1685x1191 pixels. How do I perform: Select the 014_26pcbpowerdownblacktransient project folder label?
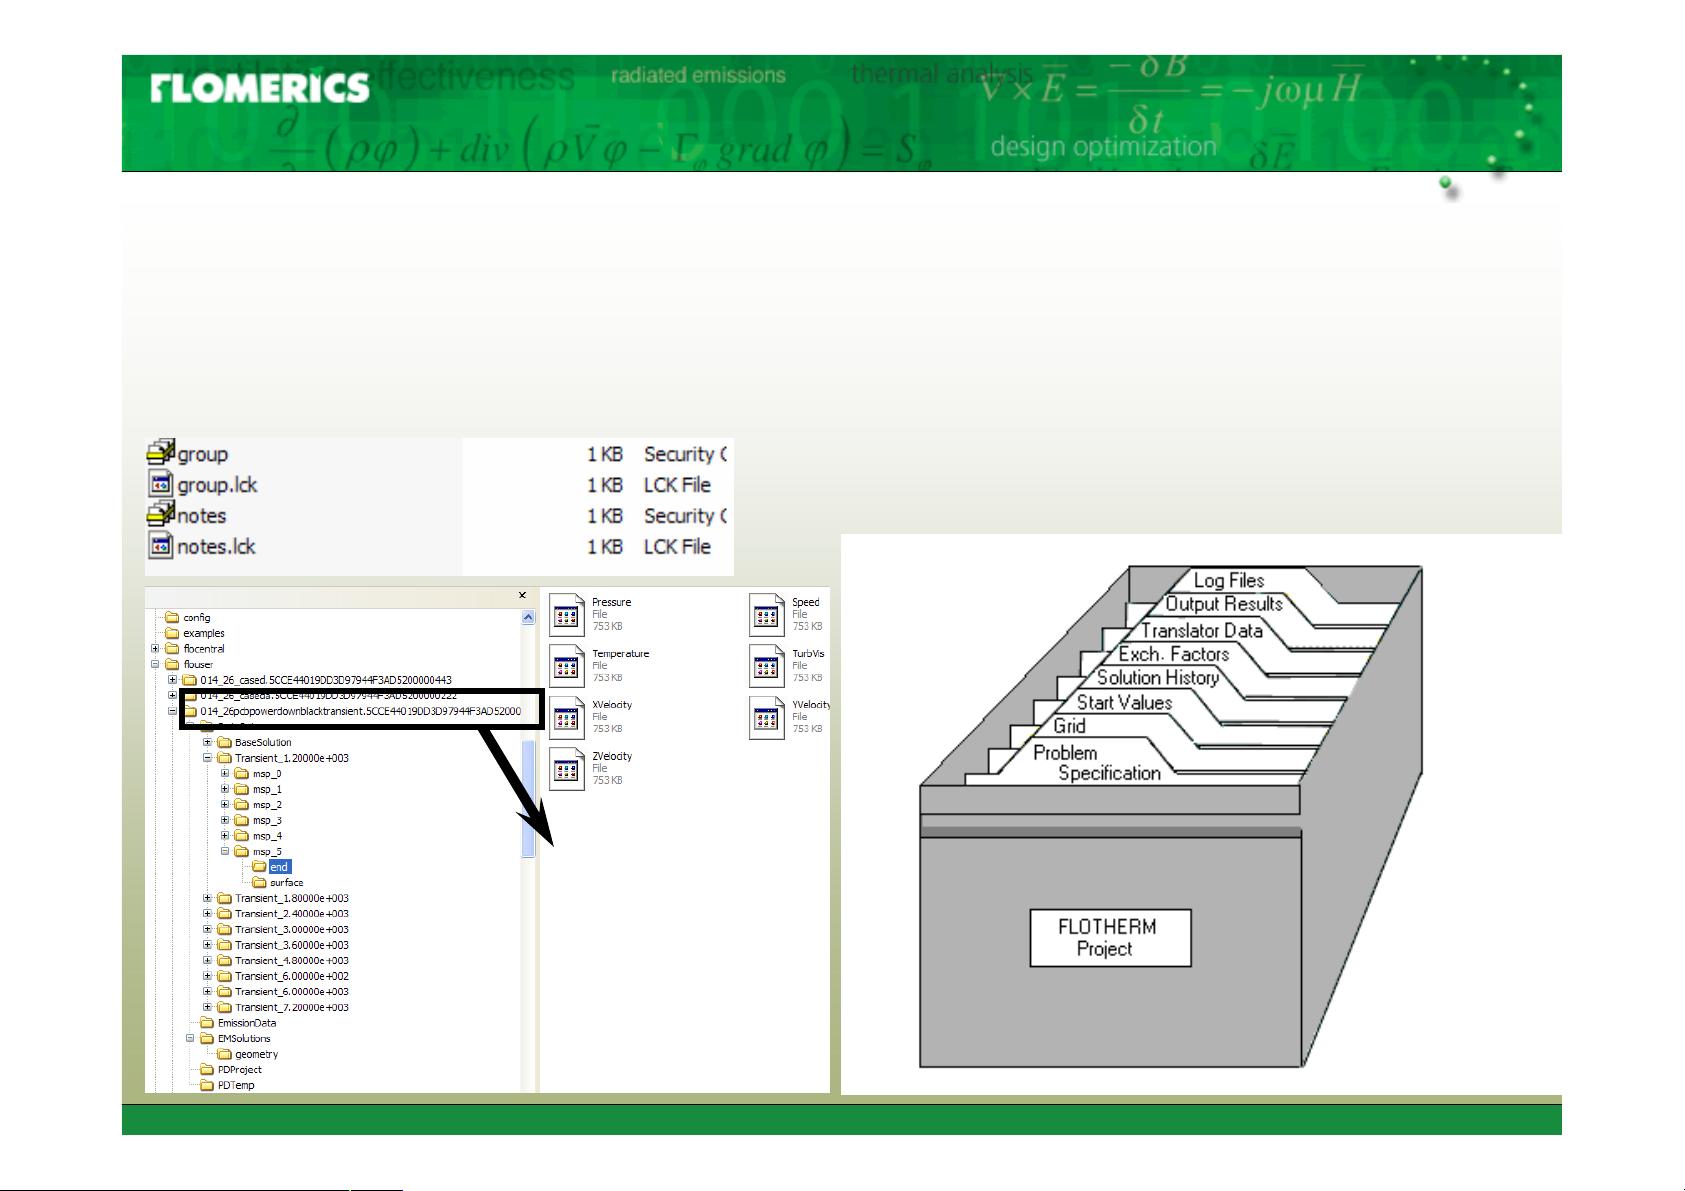[x=360, y=711]
